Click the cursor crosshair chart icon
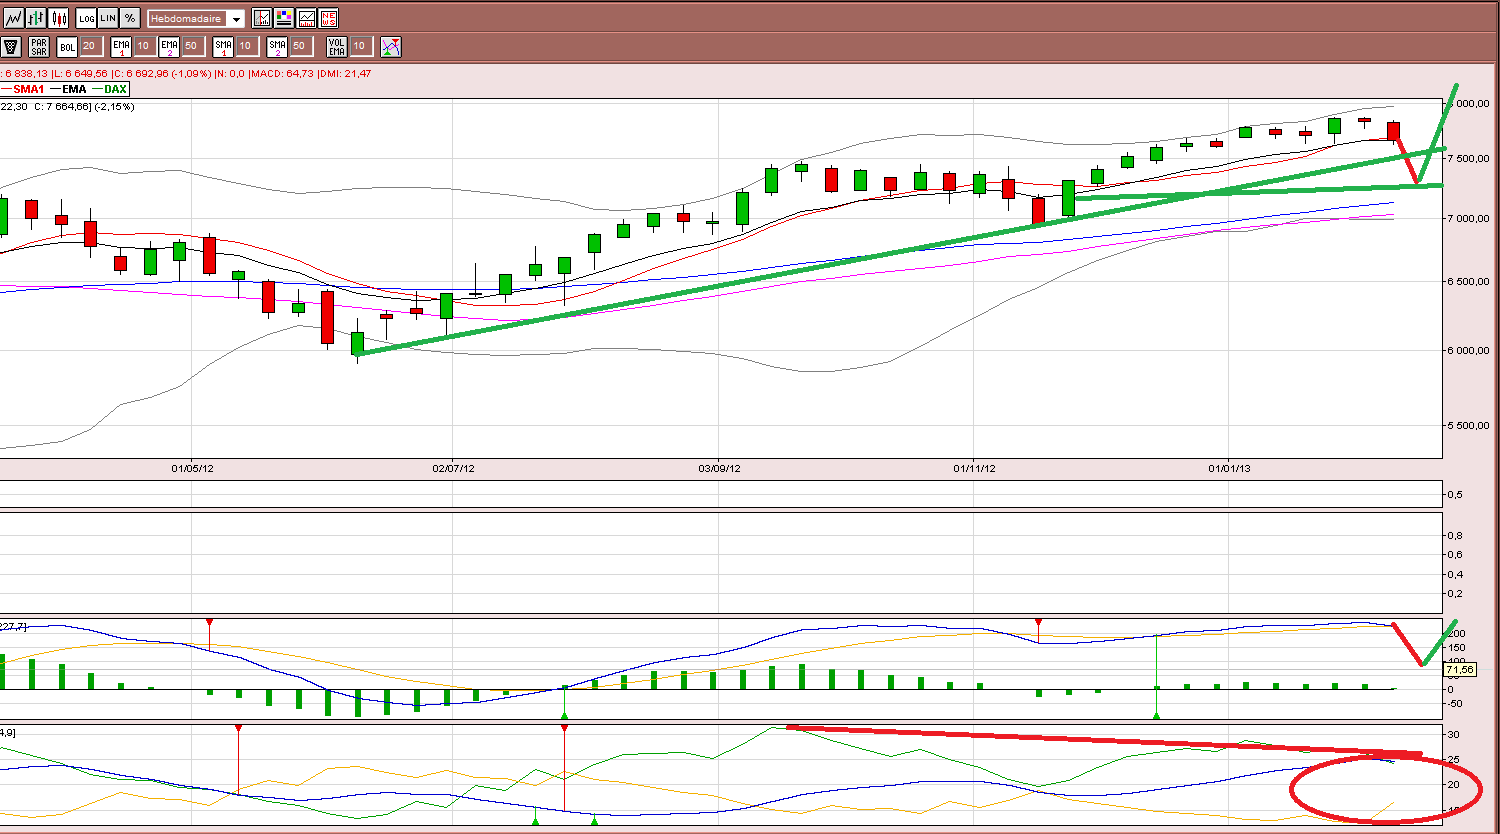Screen dimensions: 1500x834 tap(262, 18)
